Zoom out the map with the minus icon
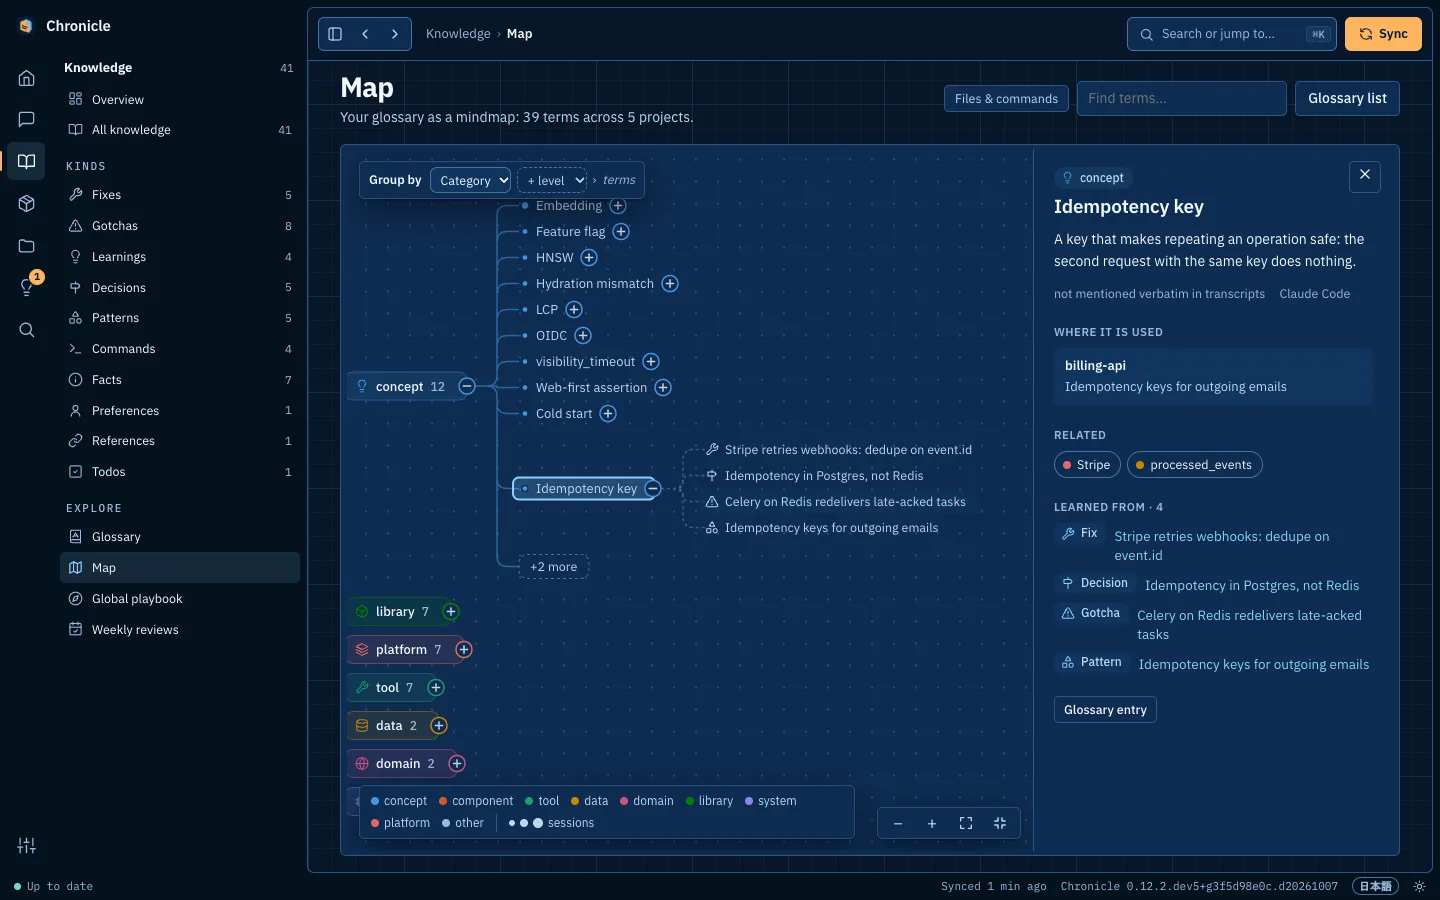 click(898, 824)
